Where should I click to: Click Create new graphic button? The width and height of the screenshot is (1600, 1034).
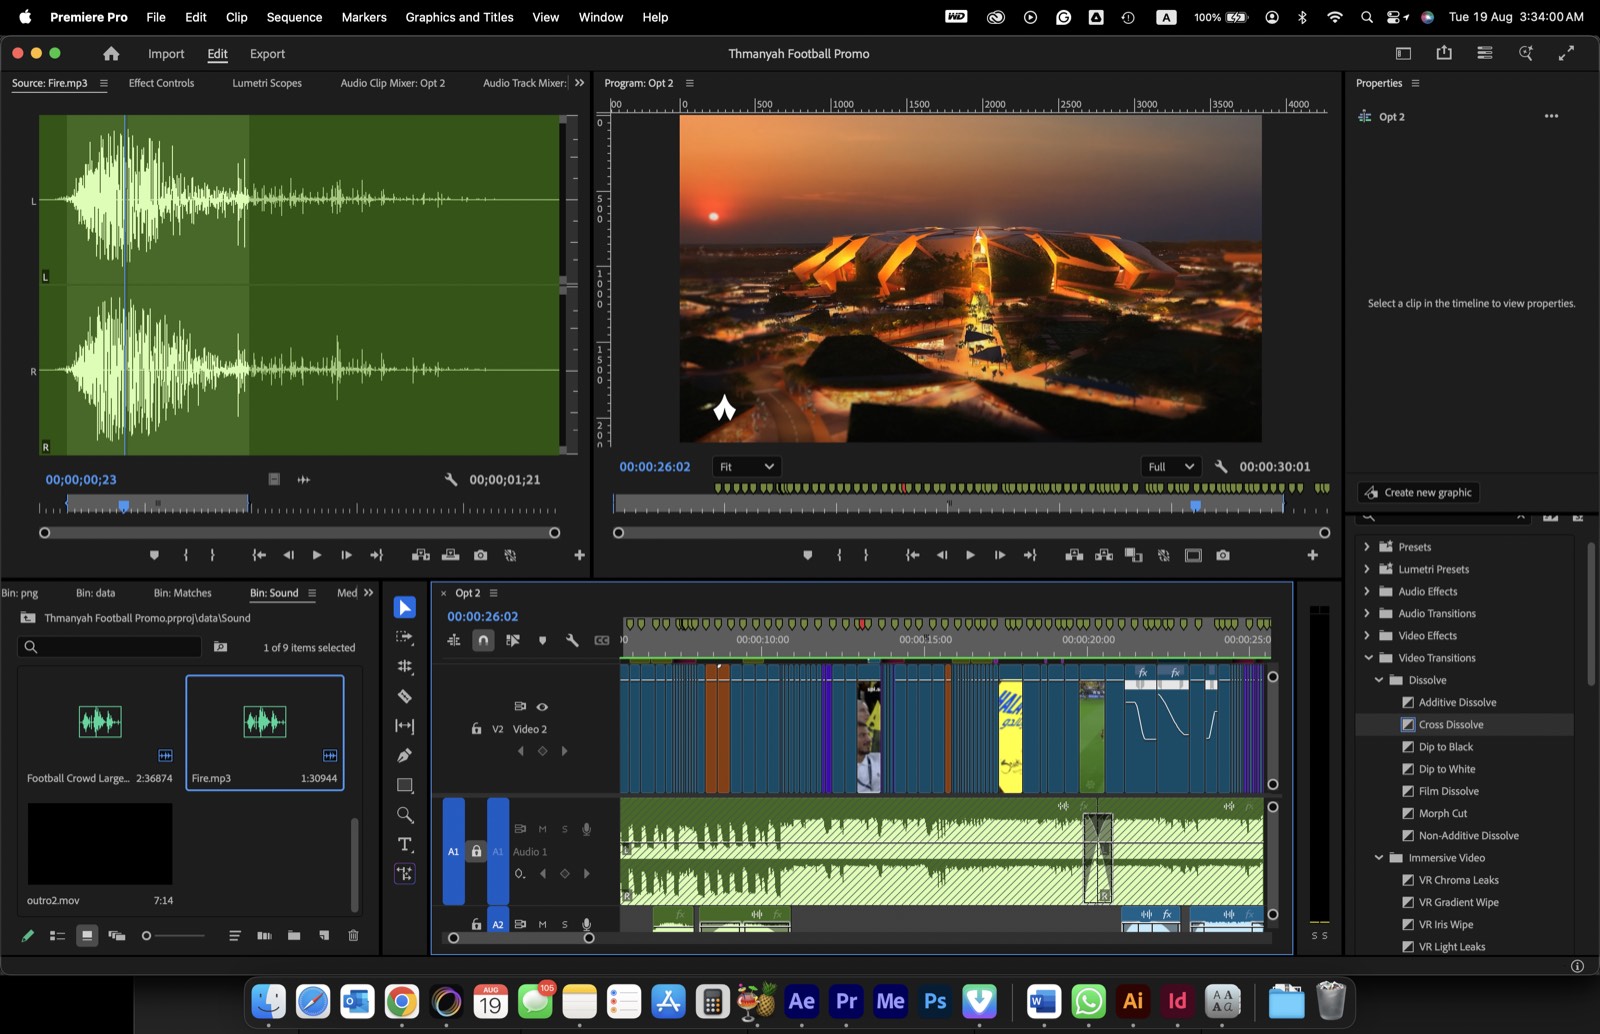[1418, 492]
